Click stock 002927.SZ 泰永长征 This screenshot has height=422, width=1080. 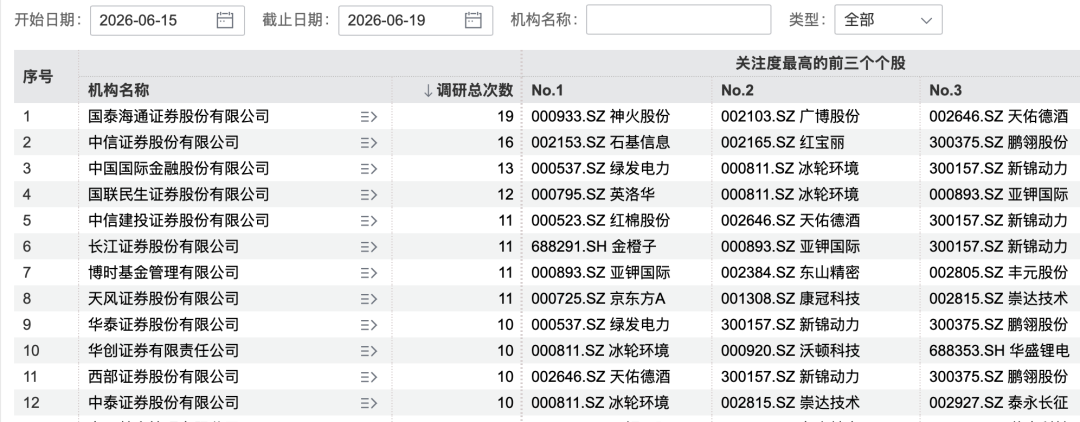(x=999, y=403)
